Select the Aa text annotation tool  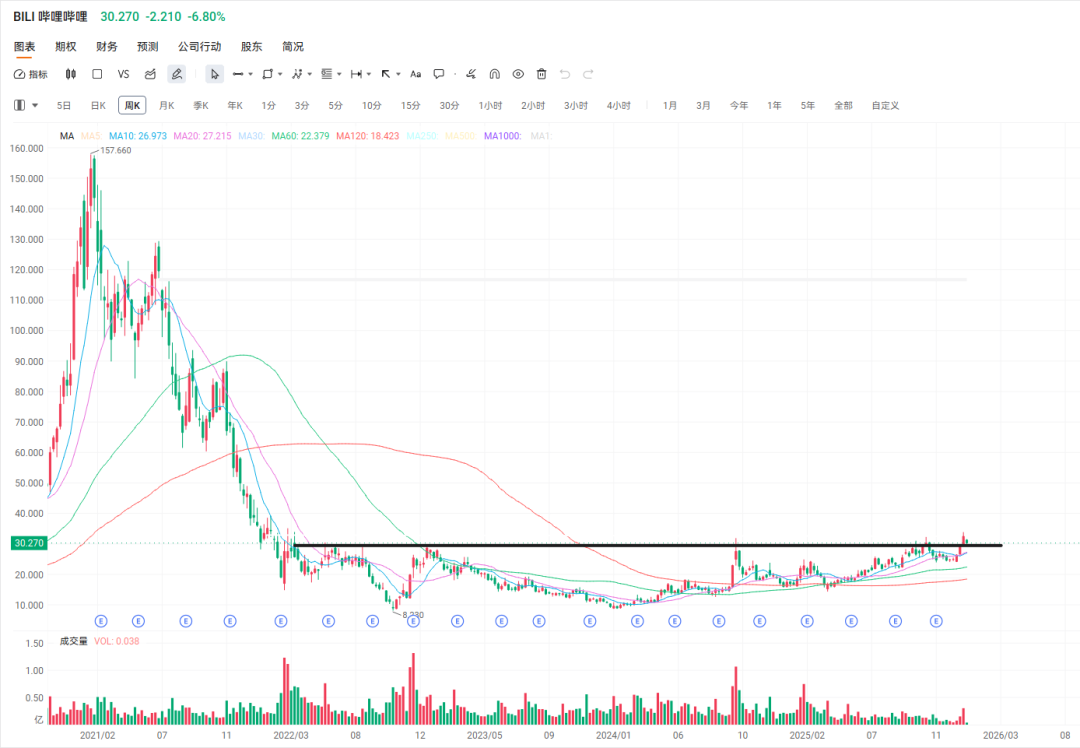415,74
